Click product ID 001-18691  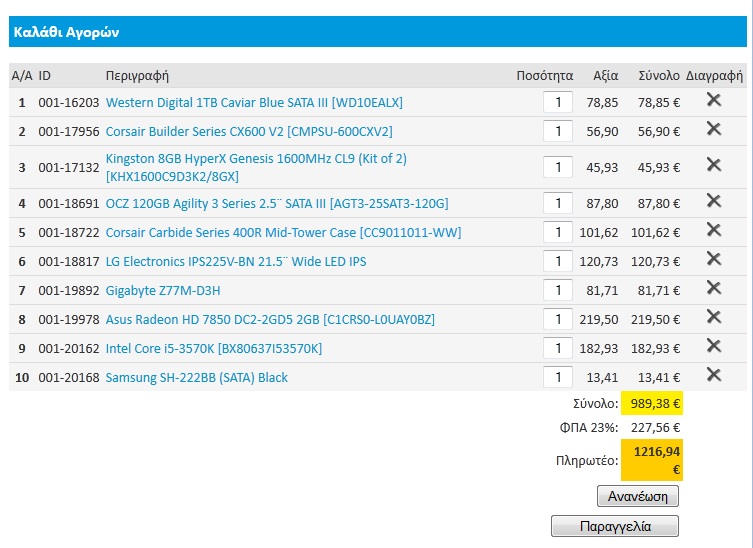pyautogui.click(x=69, y=204)
